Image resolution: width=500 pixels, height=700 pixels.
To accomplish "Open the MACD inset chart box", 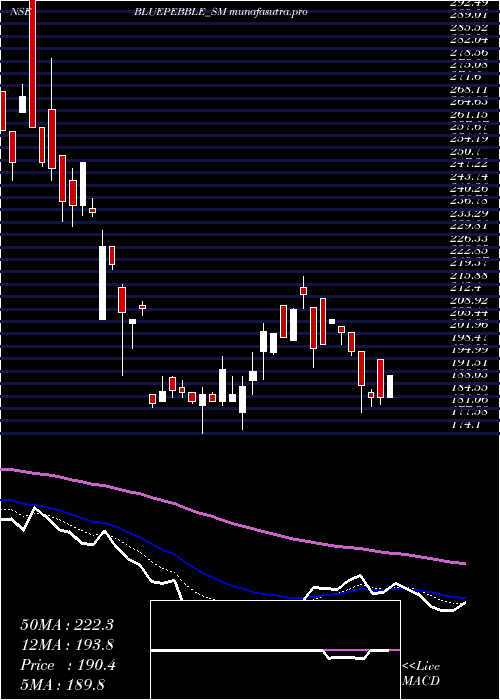I will click(275, 650).
